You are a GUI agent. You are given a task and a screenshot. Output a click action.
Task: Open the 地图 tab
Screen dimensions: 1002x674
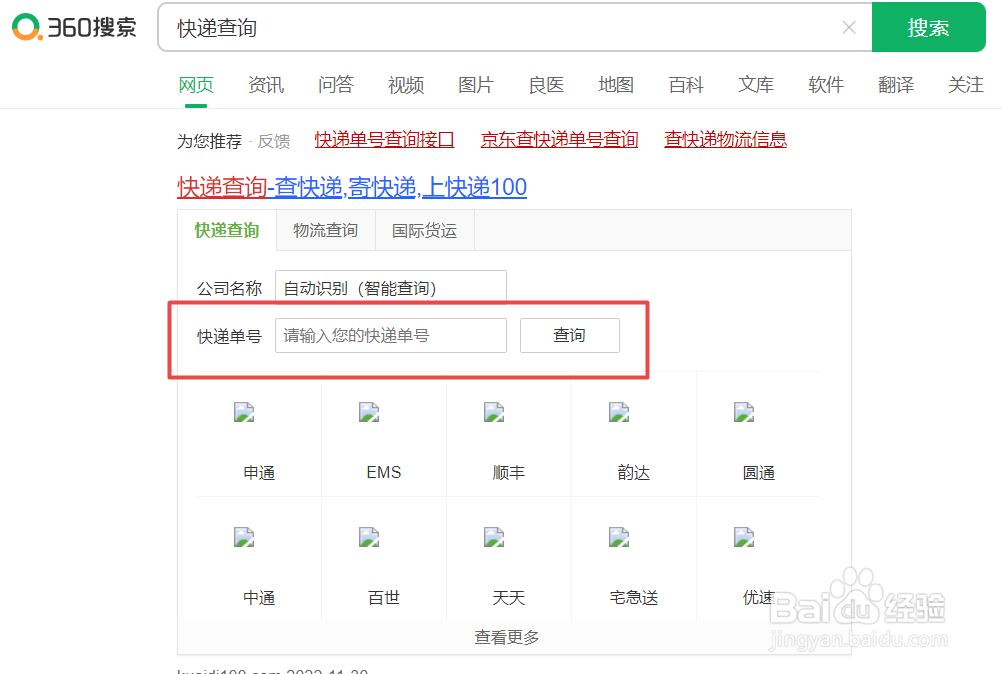point(615,84)
